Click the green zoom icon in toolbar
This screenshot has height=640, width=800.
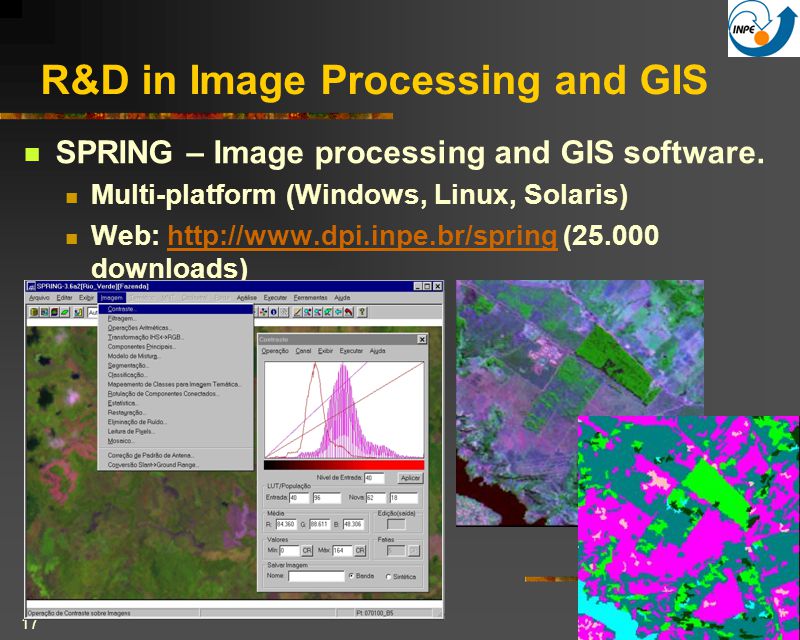point(328,312)
